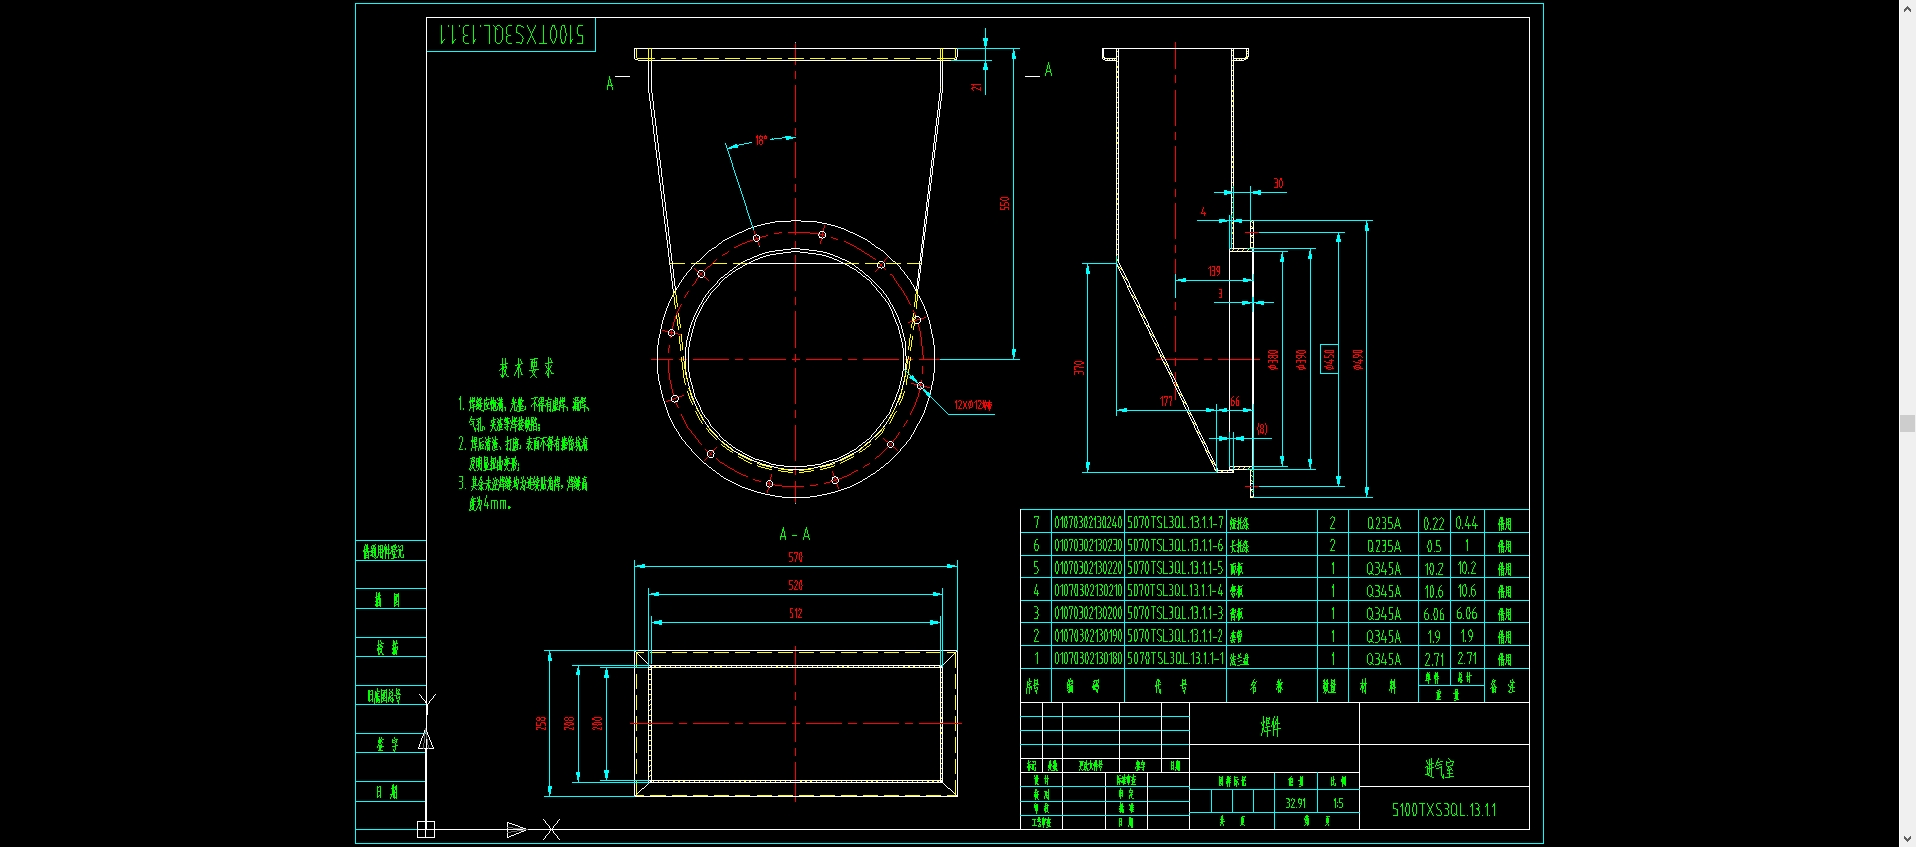Select part number 5070TSL3QL.13.1.1-2
The height and width of the screenshot is (847, 1916).
click(1176, 636)
